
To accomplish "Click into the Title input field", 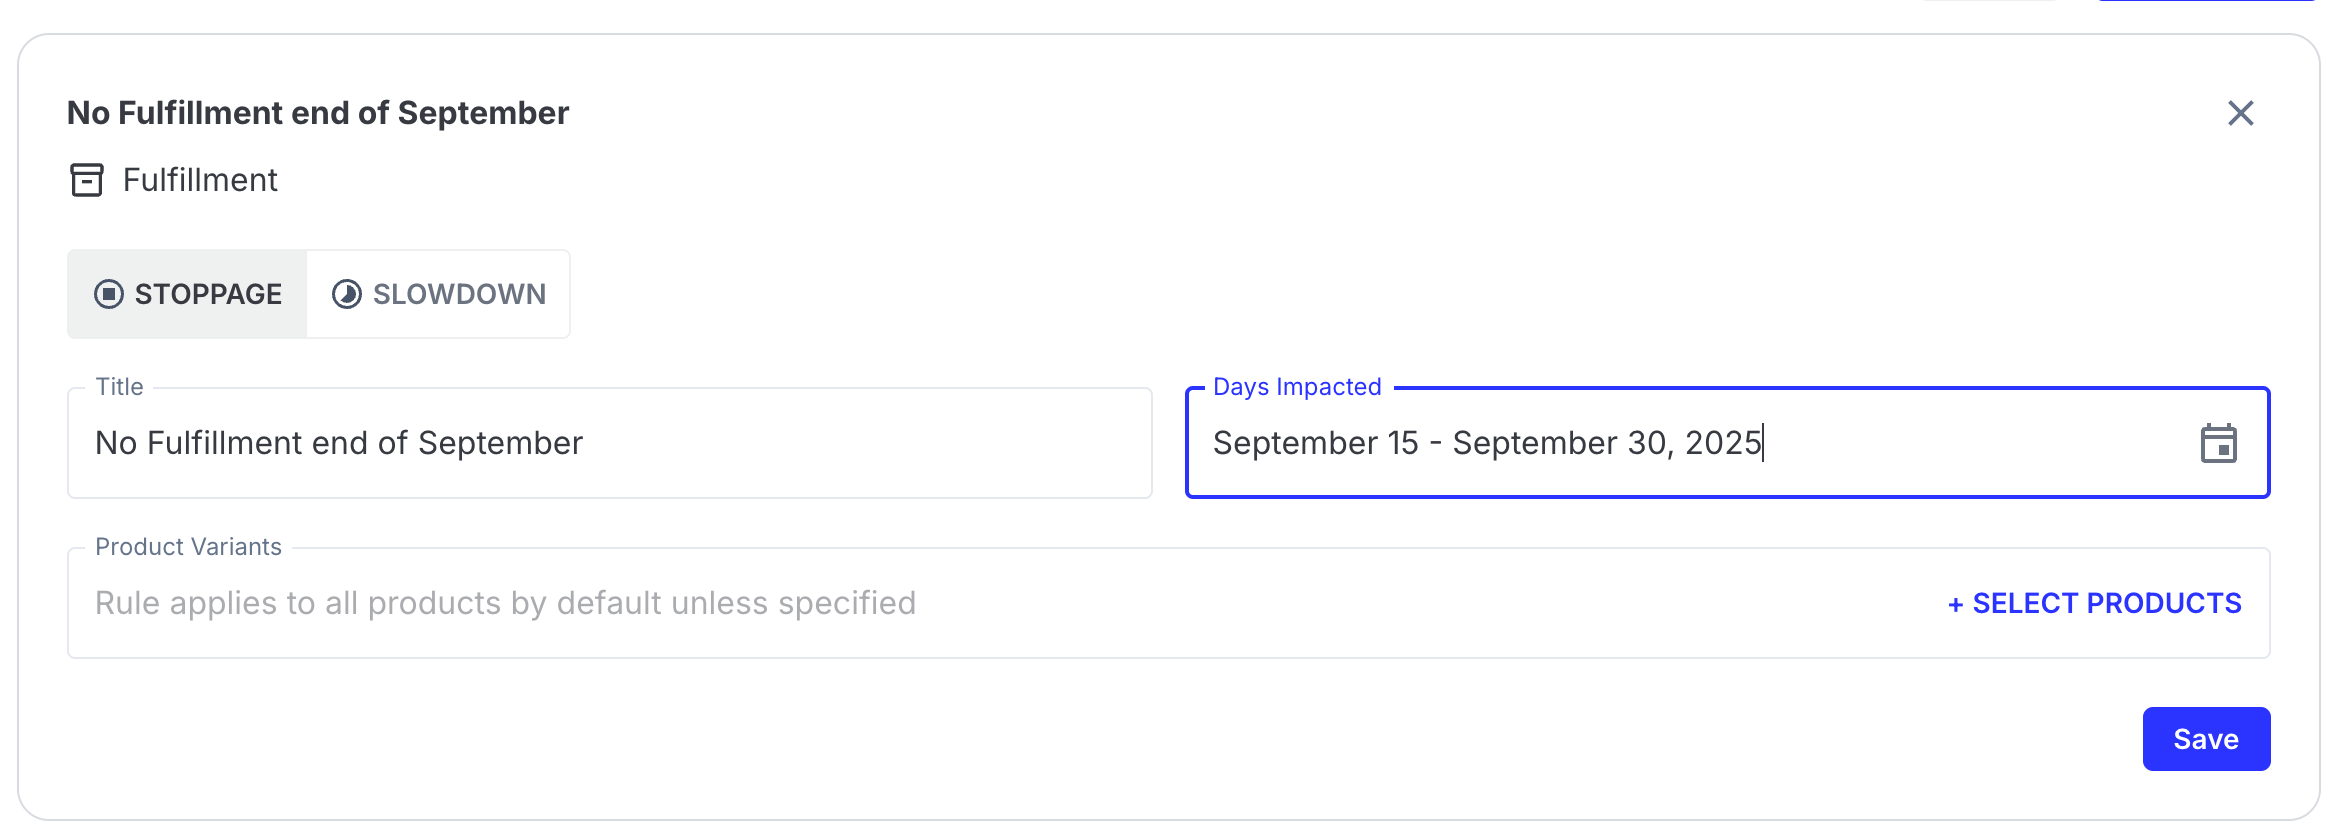I will coord(610,443).
